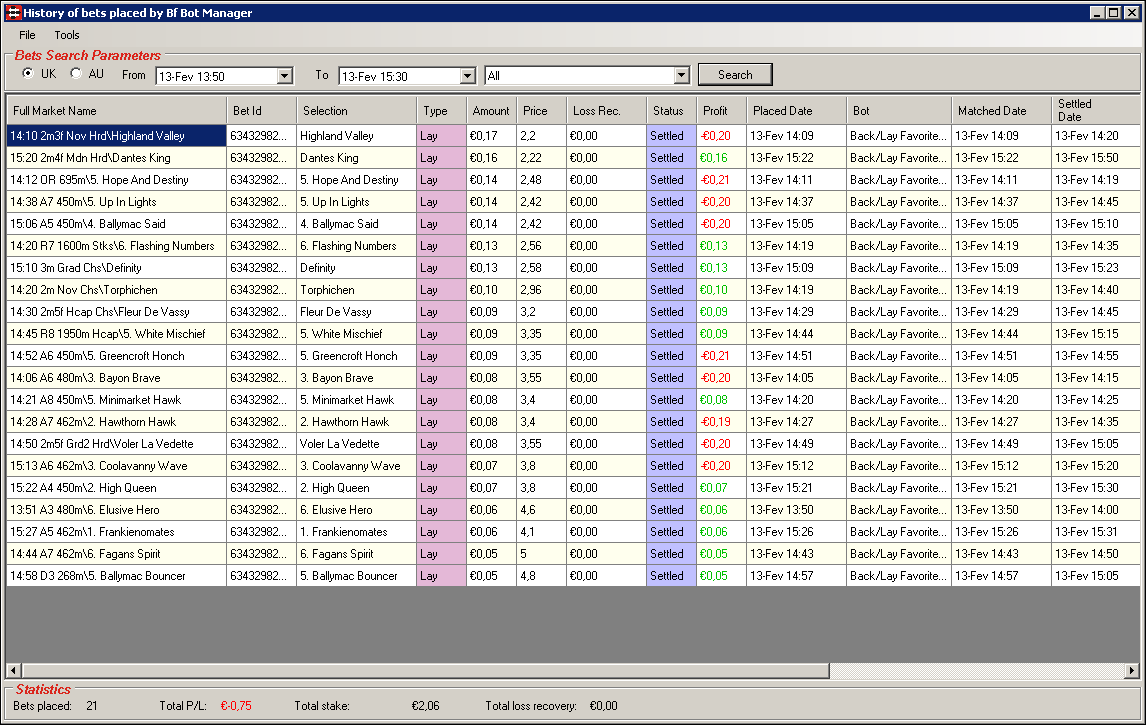The image size is (1147, 725).
Task: Click the '6. Flashing Numbers' selection cell
Action: pos(356,246)
